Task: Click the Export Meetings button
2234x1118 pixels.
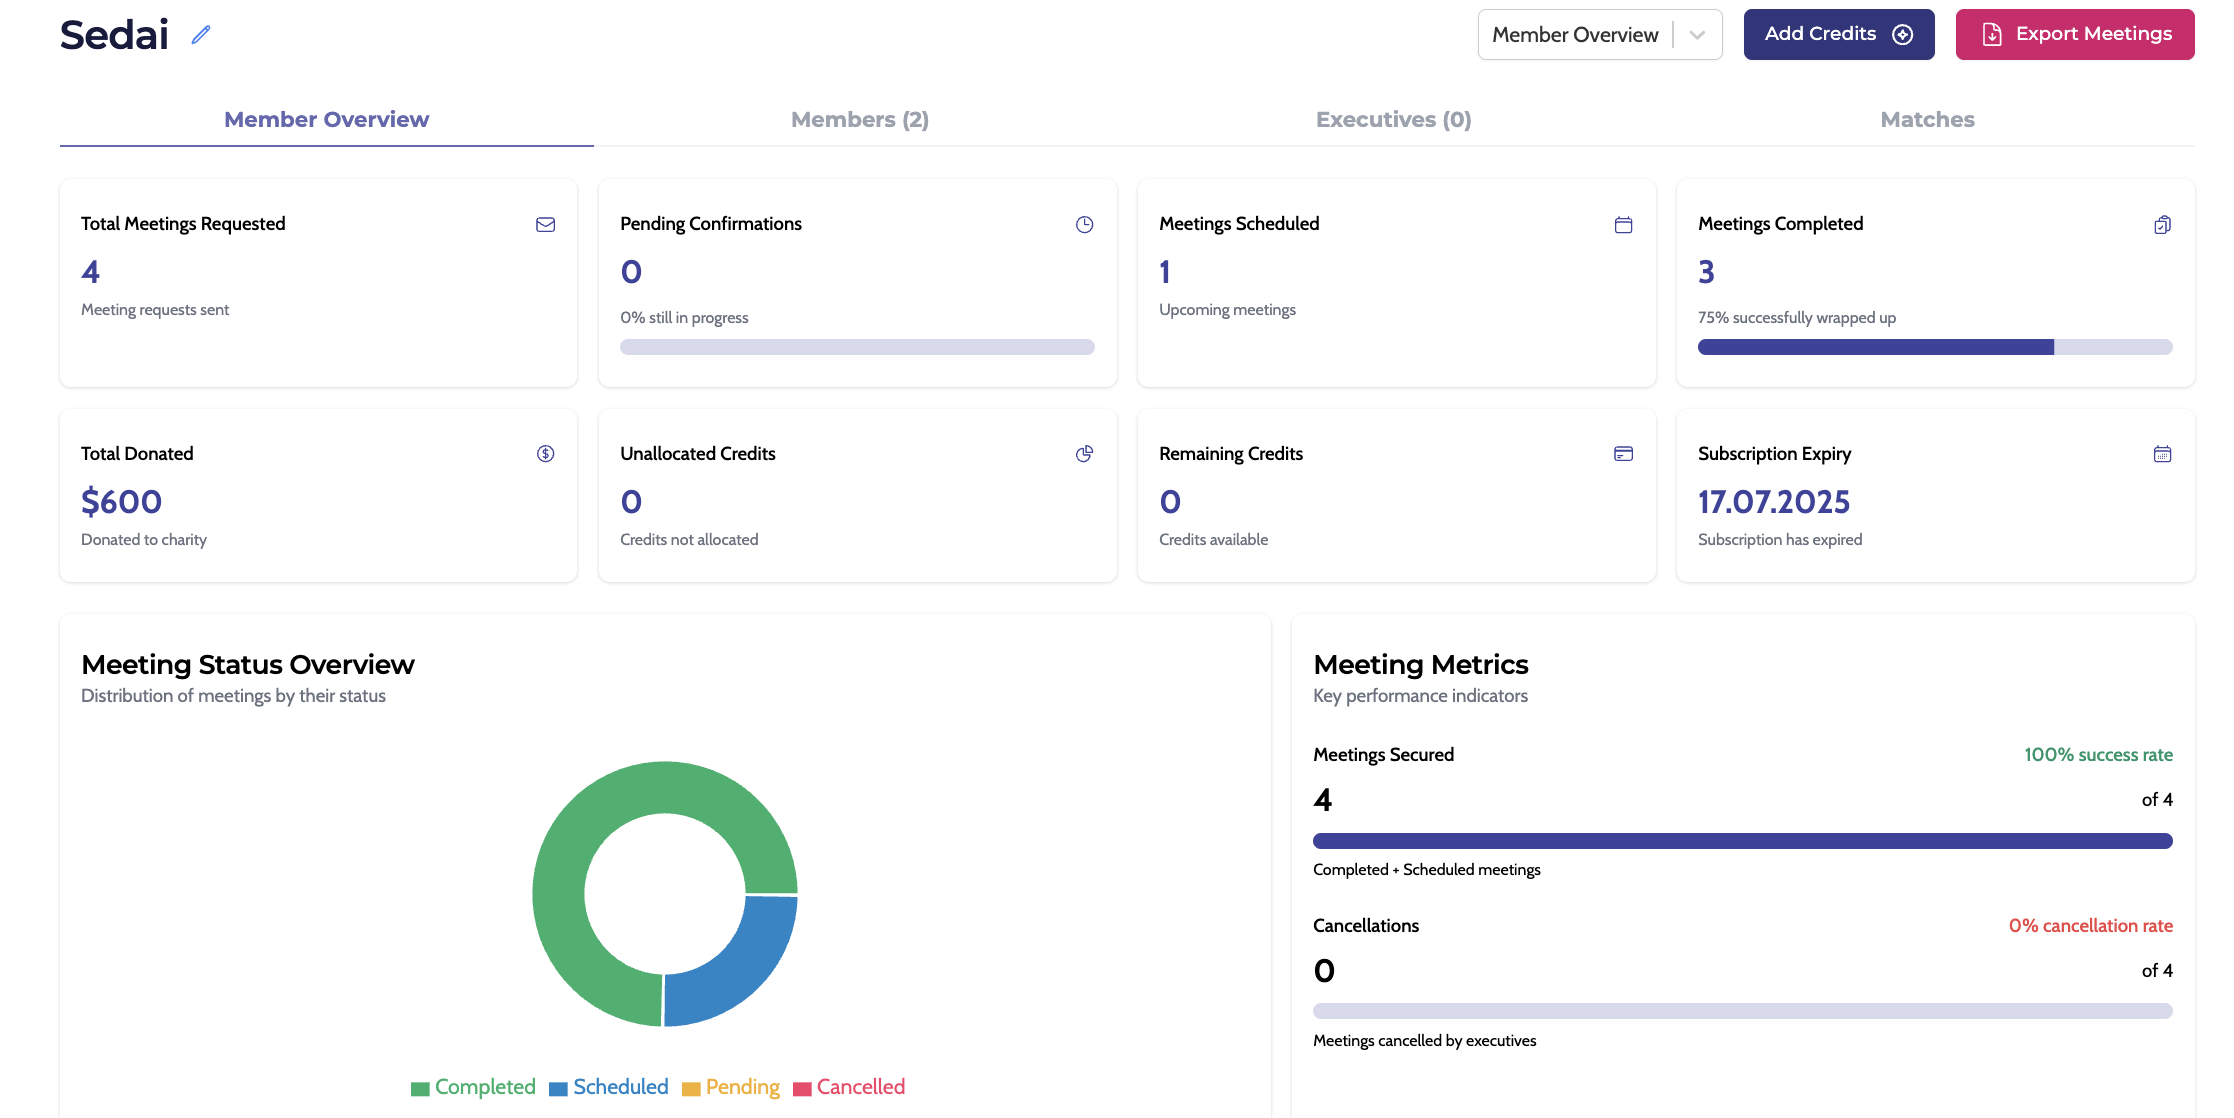Action: coord(2074,35)
